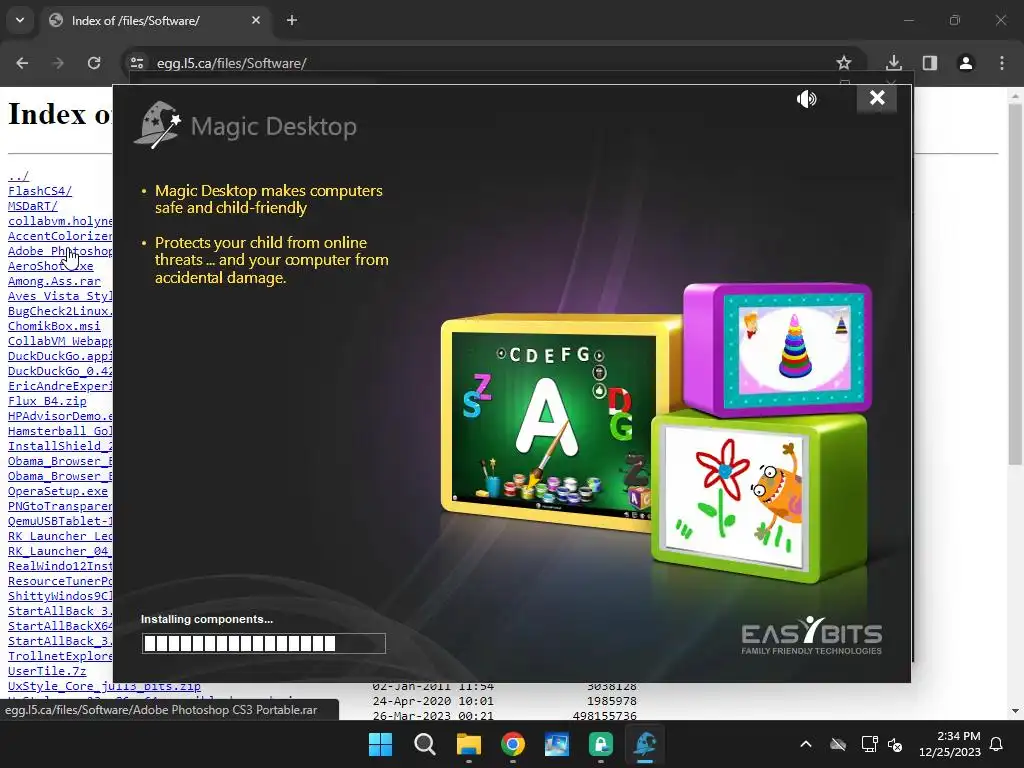Click the file size 1985978 entry
Screen dimensions: 1024x768
[611, 701]
